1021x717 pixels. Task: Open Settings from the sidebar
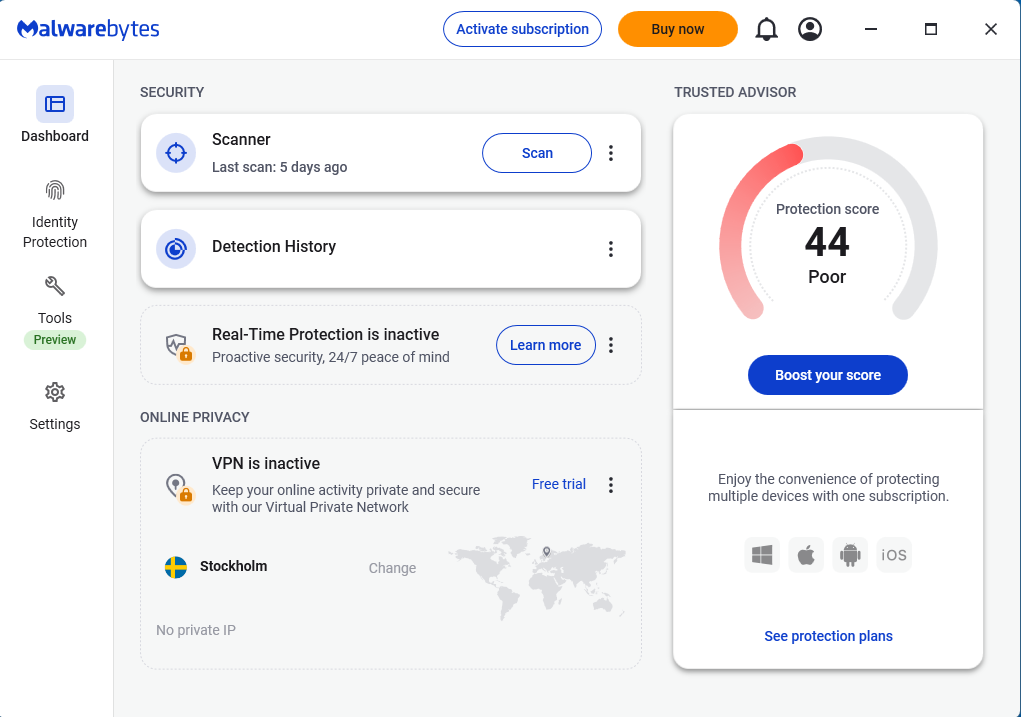[55, 405]
